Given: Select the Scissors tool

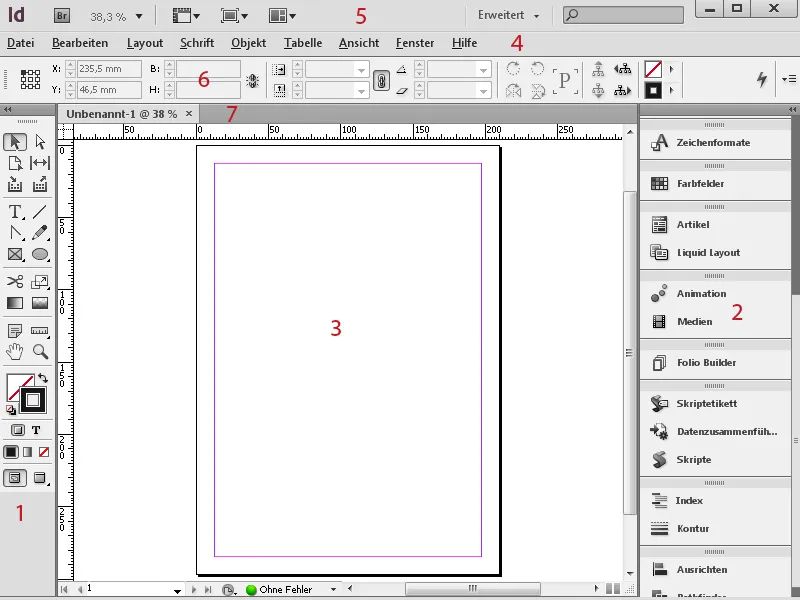Looking at the screenshot, I should 13,281.
